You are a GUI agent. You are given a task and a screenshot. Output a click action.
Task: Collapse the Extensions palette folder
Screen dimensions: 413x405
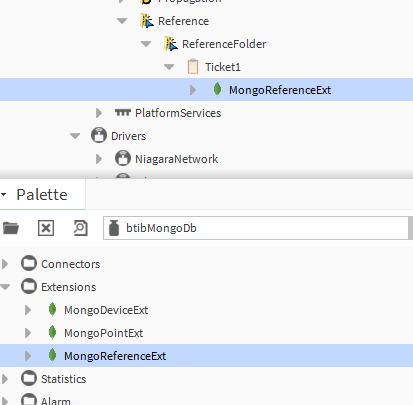pos(5,287)
